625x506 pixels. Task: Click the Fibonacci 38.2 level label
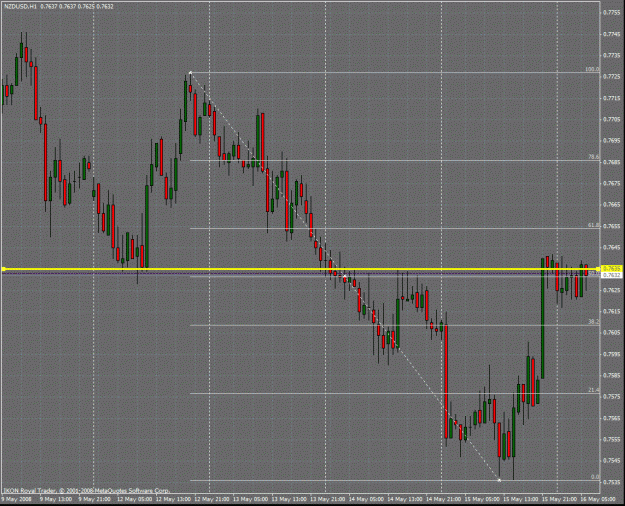coord(594,322)
